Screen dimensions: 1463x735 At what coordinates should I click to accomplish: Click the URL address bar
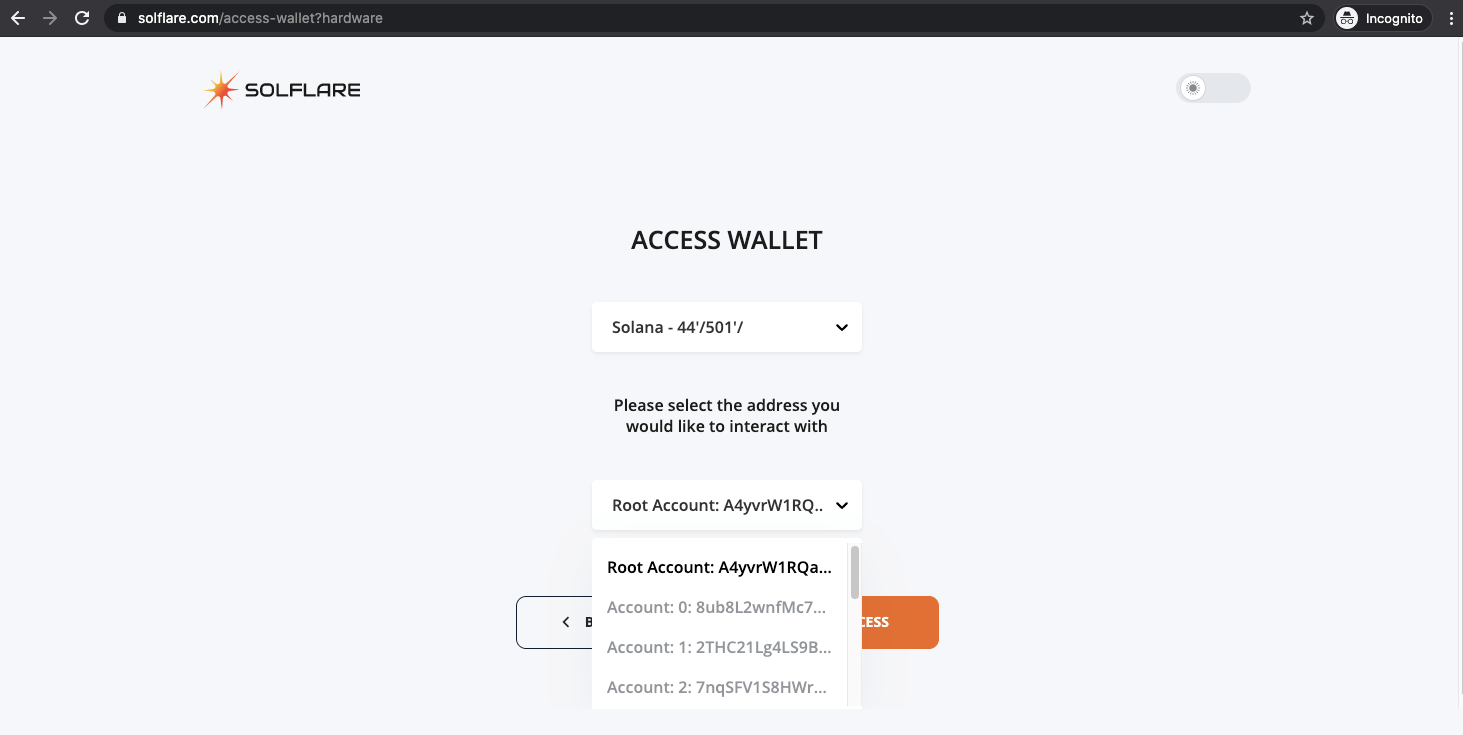coord(700,18)
